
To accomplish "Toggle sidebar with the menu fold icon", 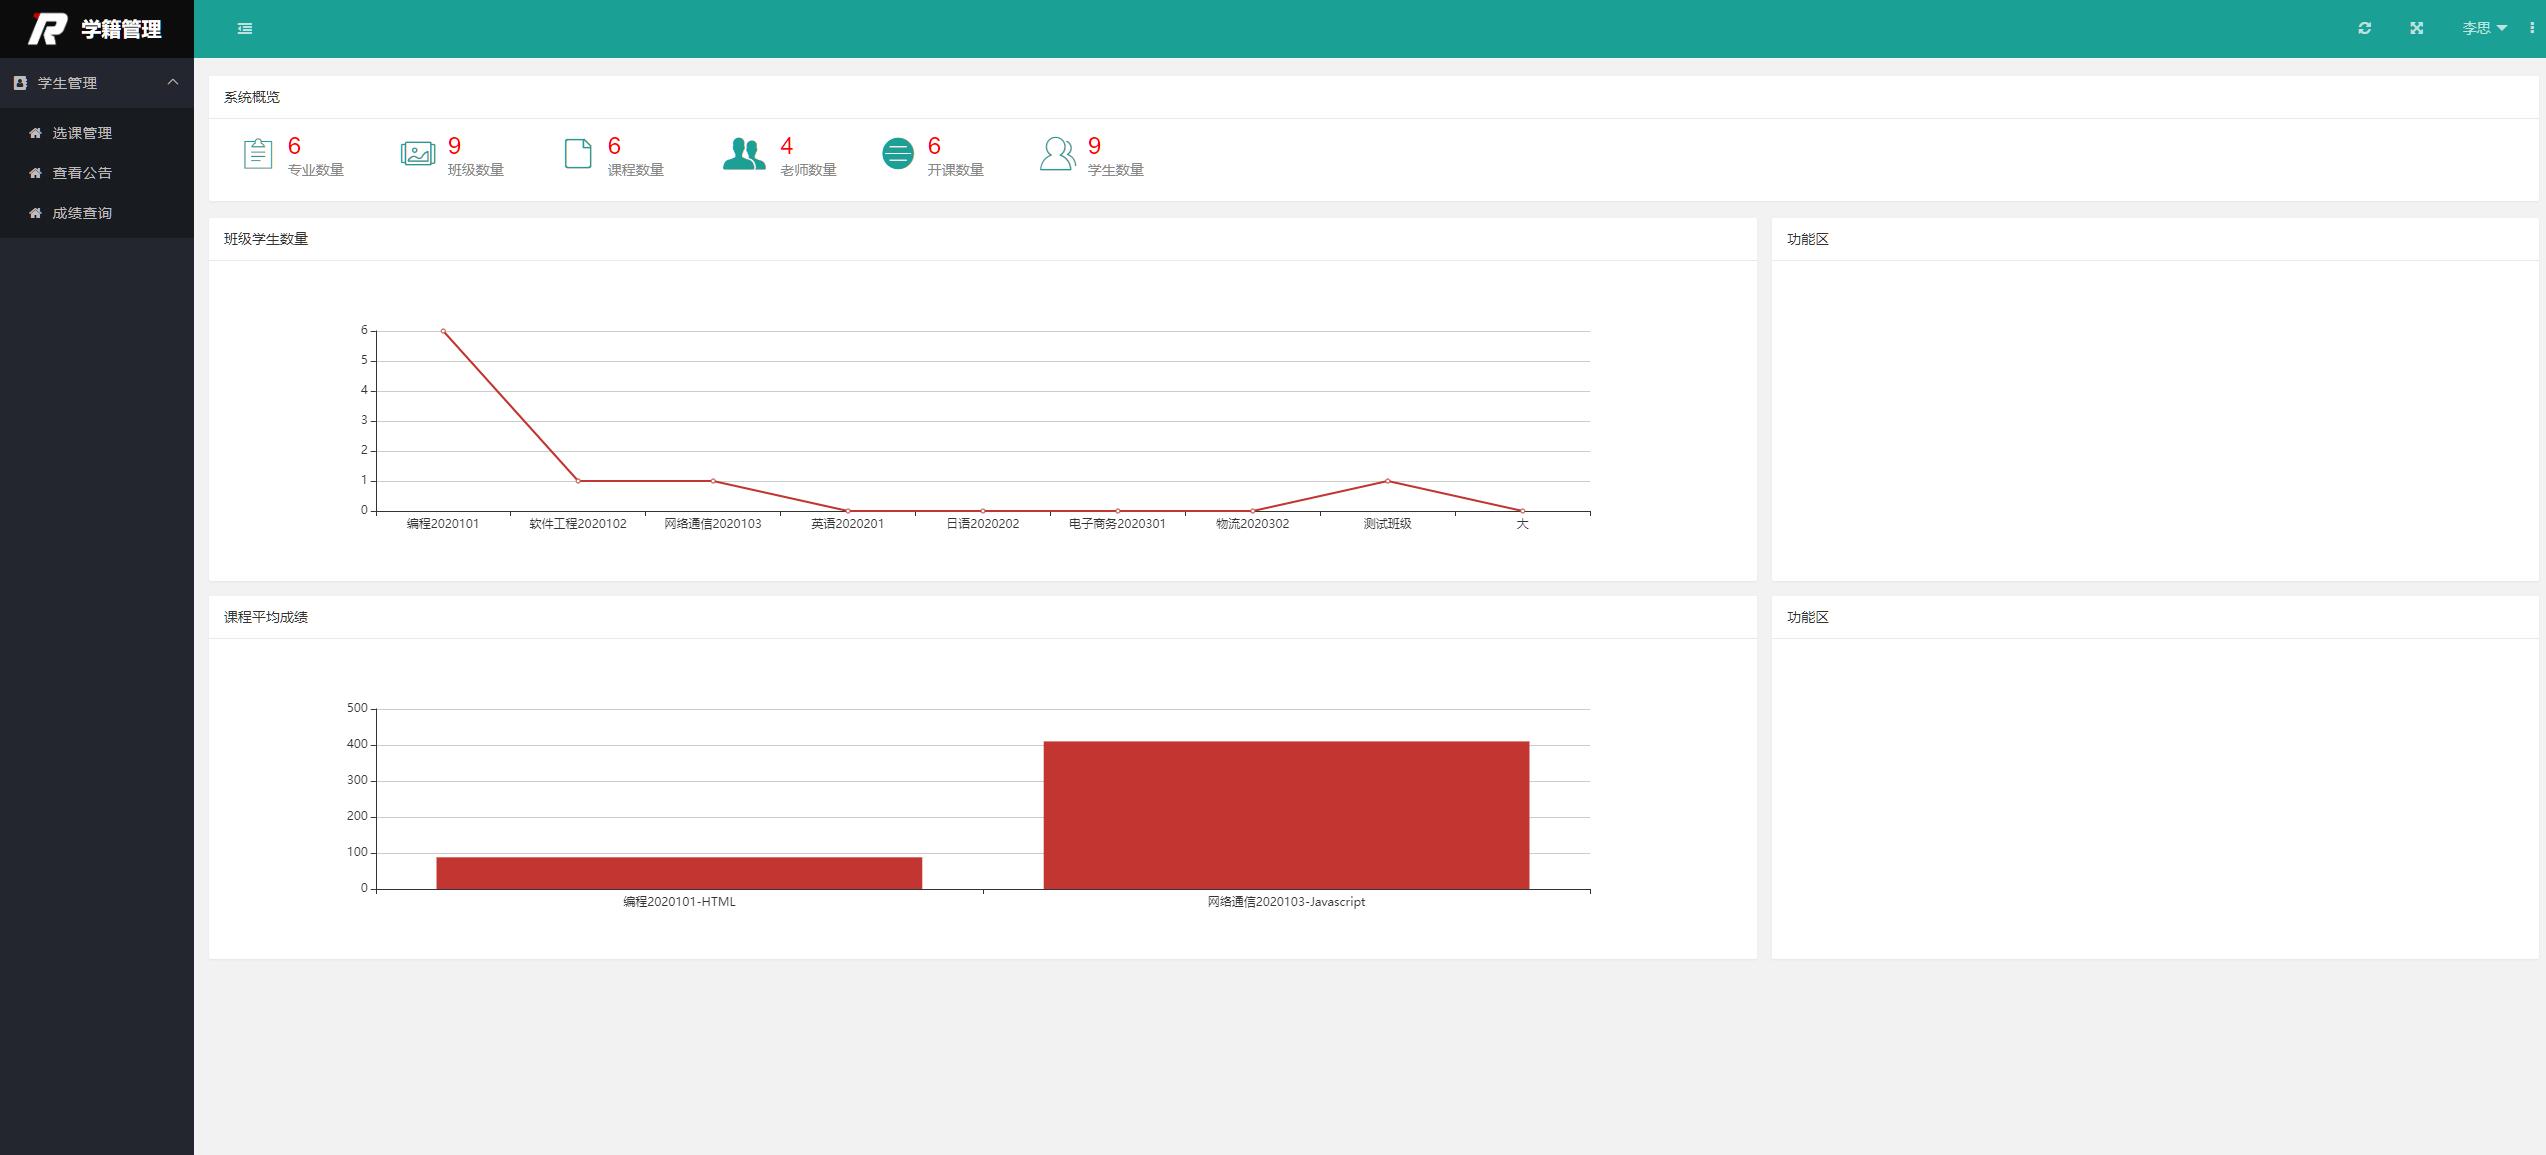I will coord(245,29).
